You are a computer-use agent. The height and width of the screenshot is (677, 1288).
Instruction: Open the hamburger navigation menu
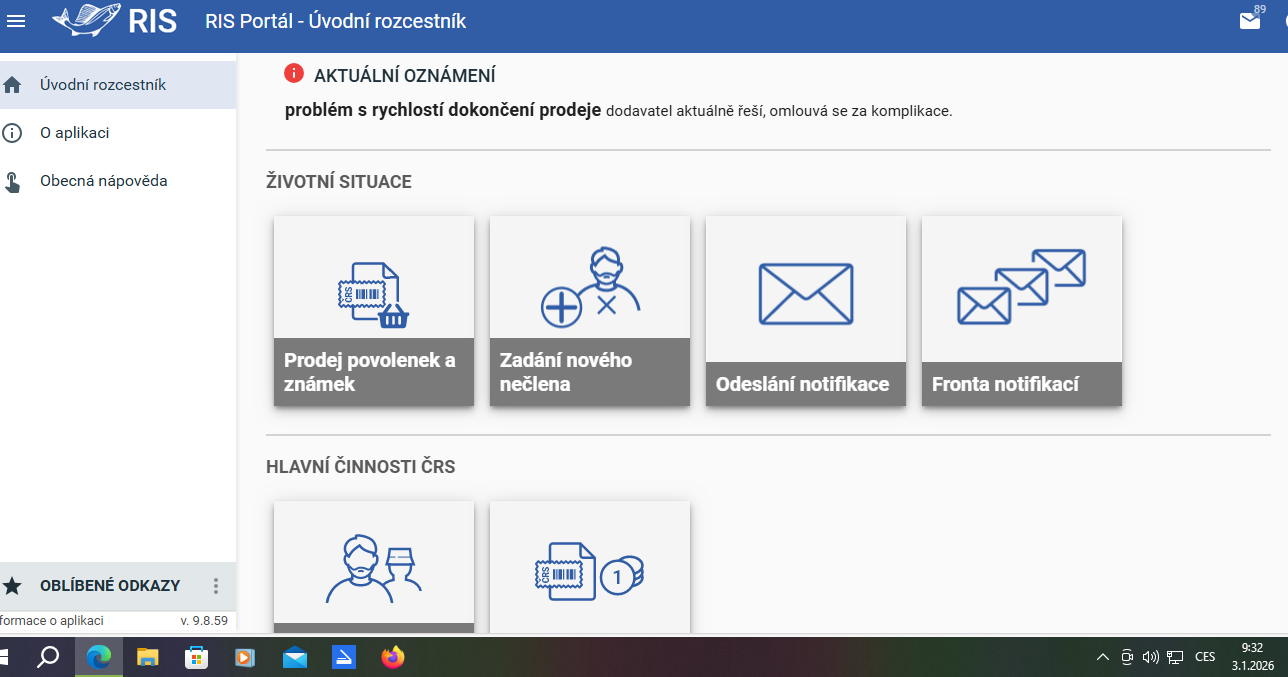pyautogui.click(x=16, y=21)
